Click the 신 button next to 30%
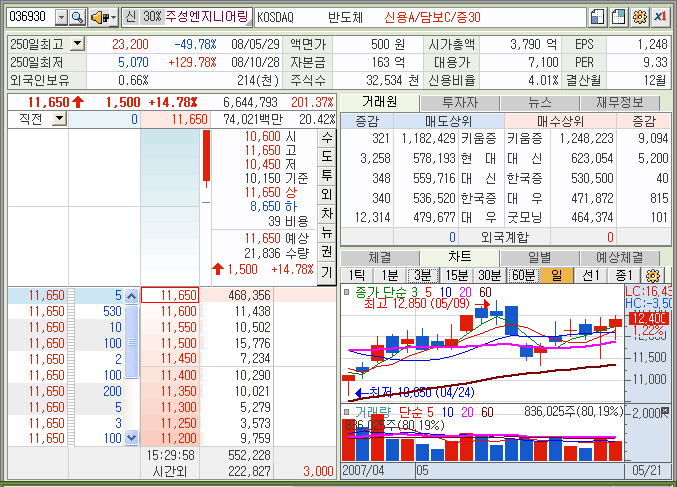Screen dimensions: 677x487 (x=130, y=17)
